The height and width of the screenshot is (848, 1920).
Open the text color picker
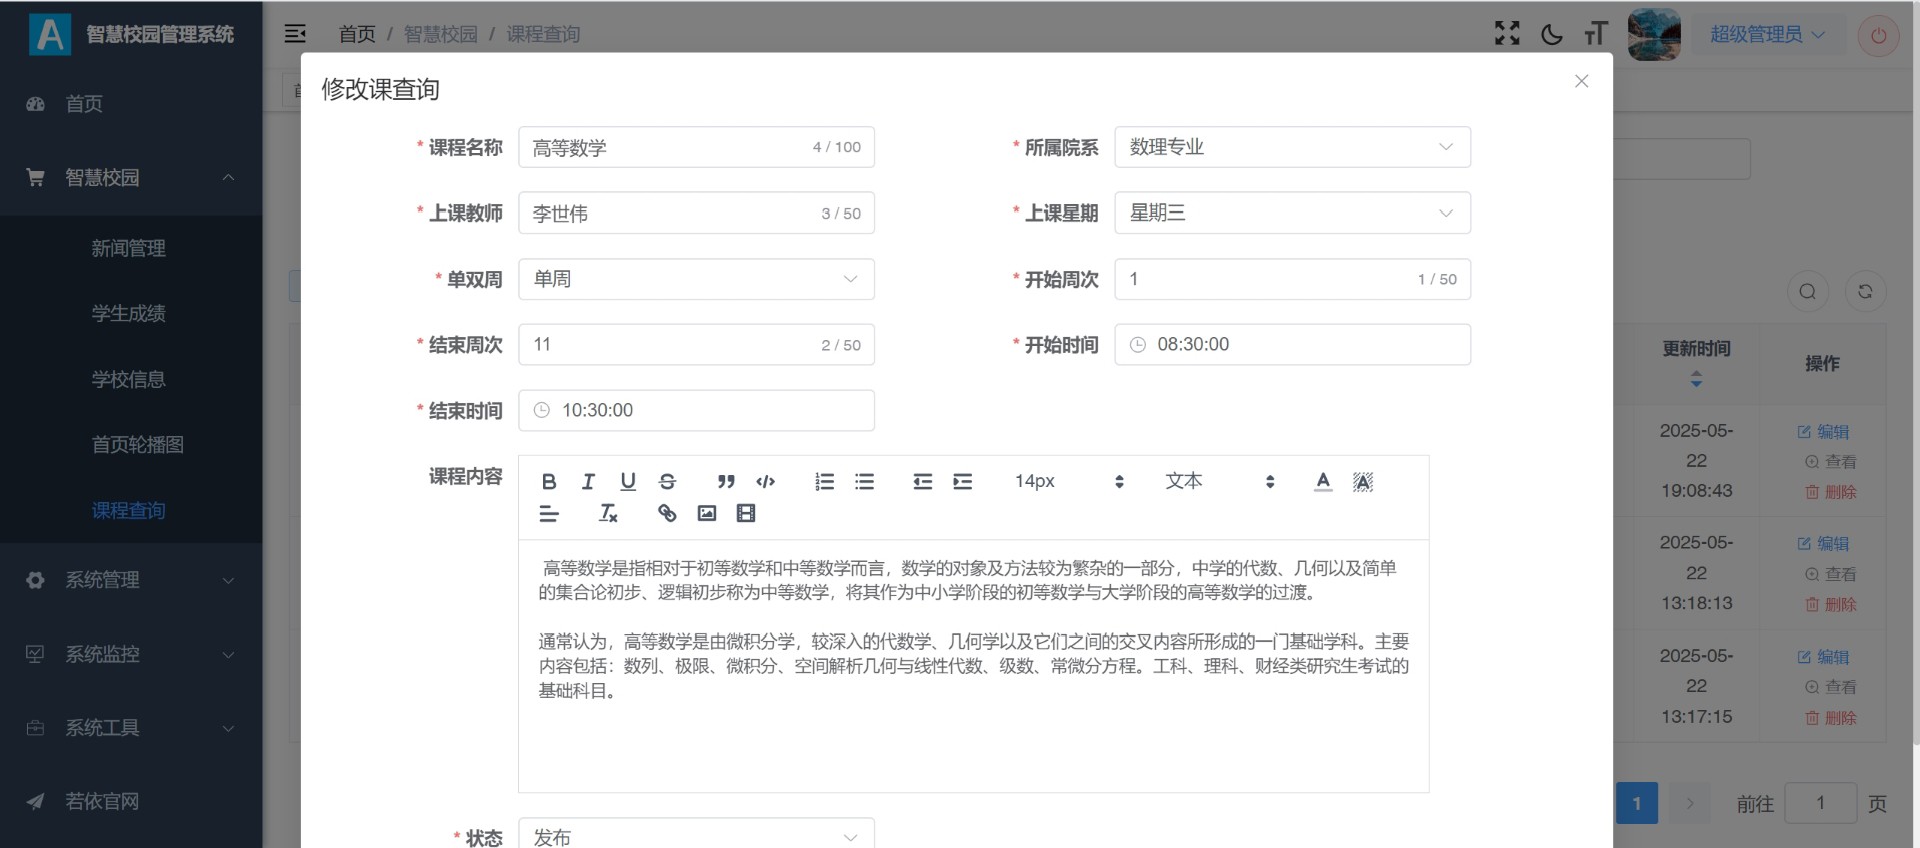point(1323,482)
